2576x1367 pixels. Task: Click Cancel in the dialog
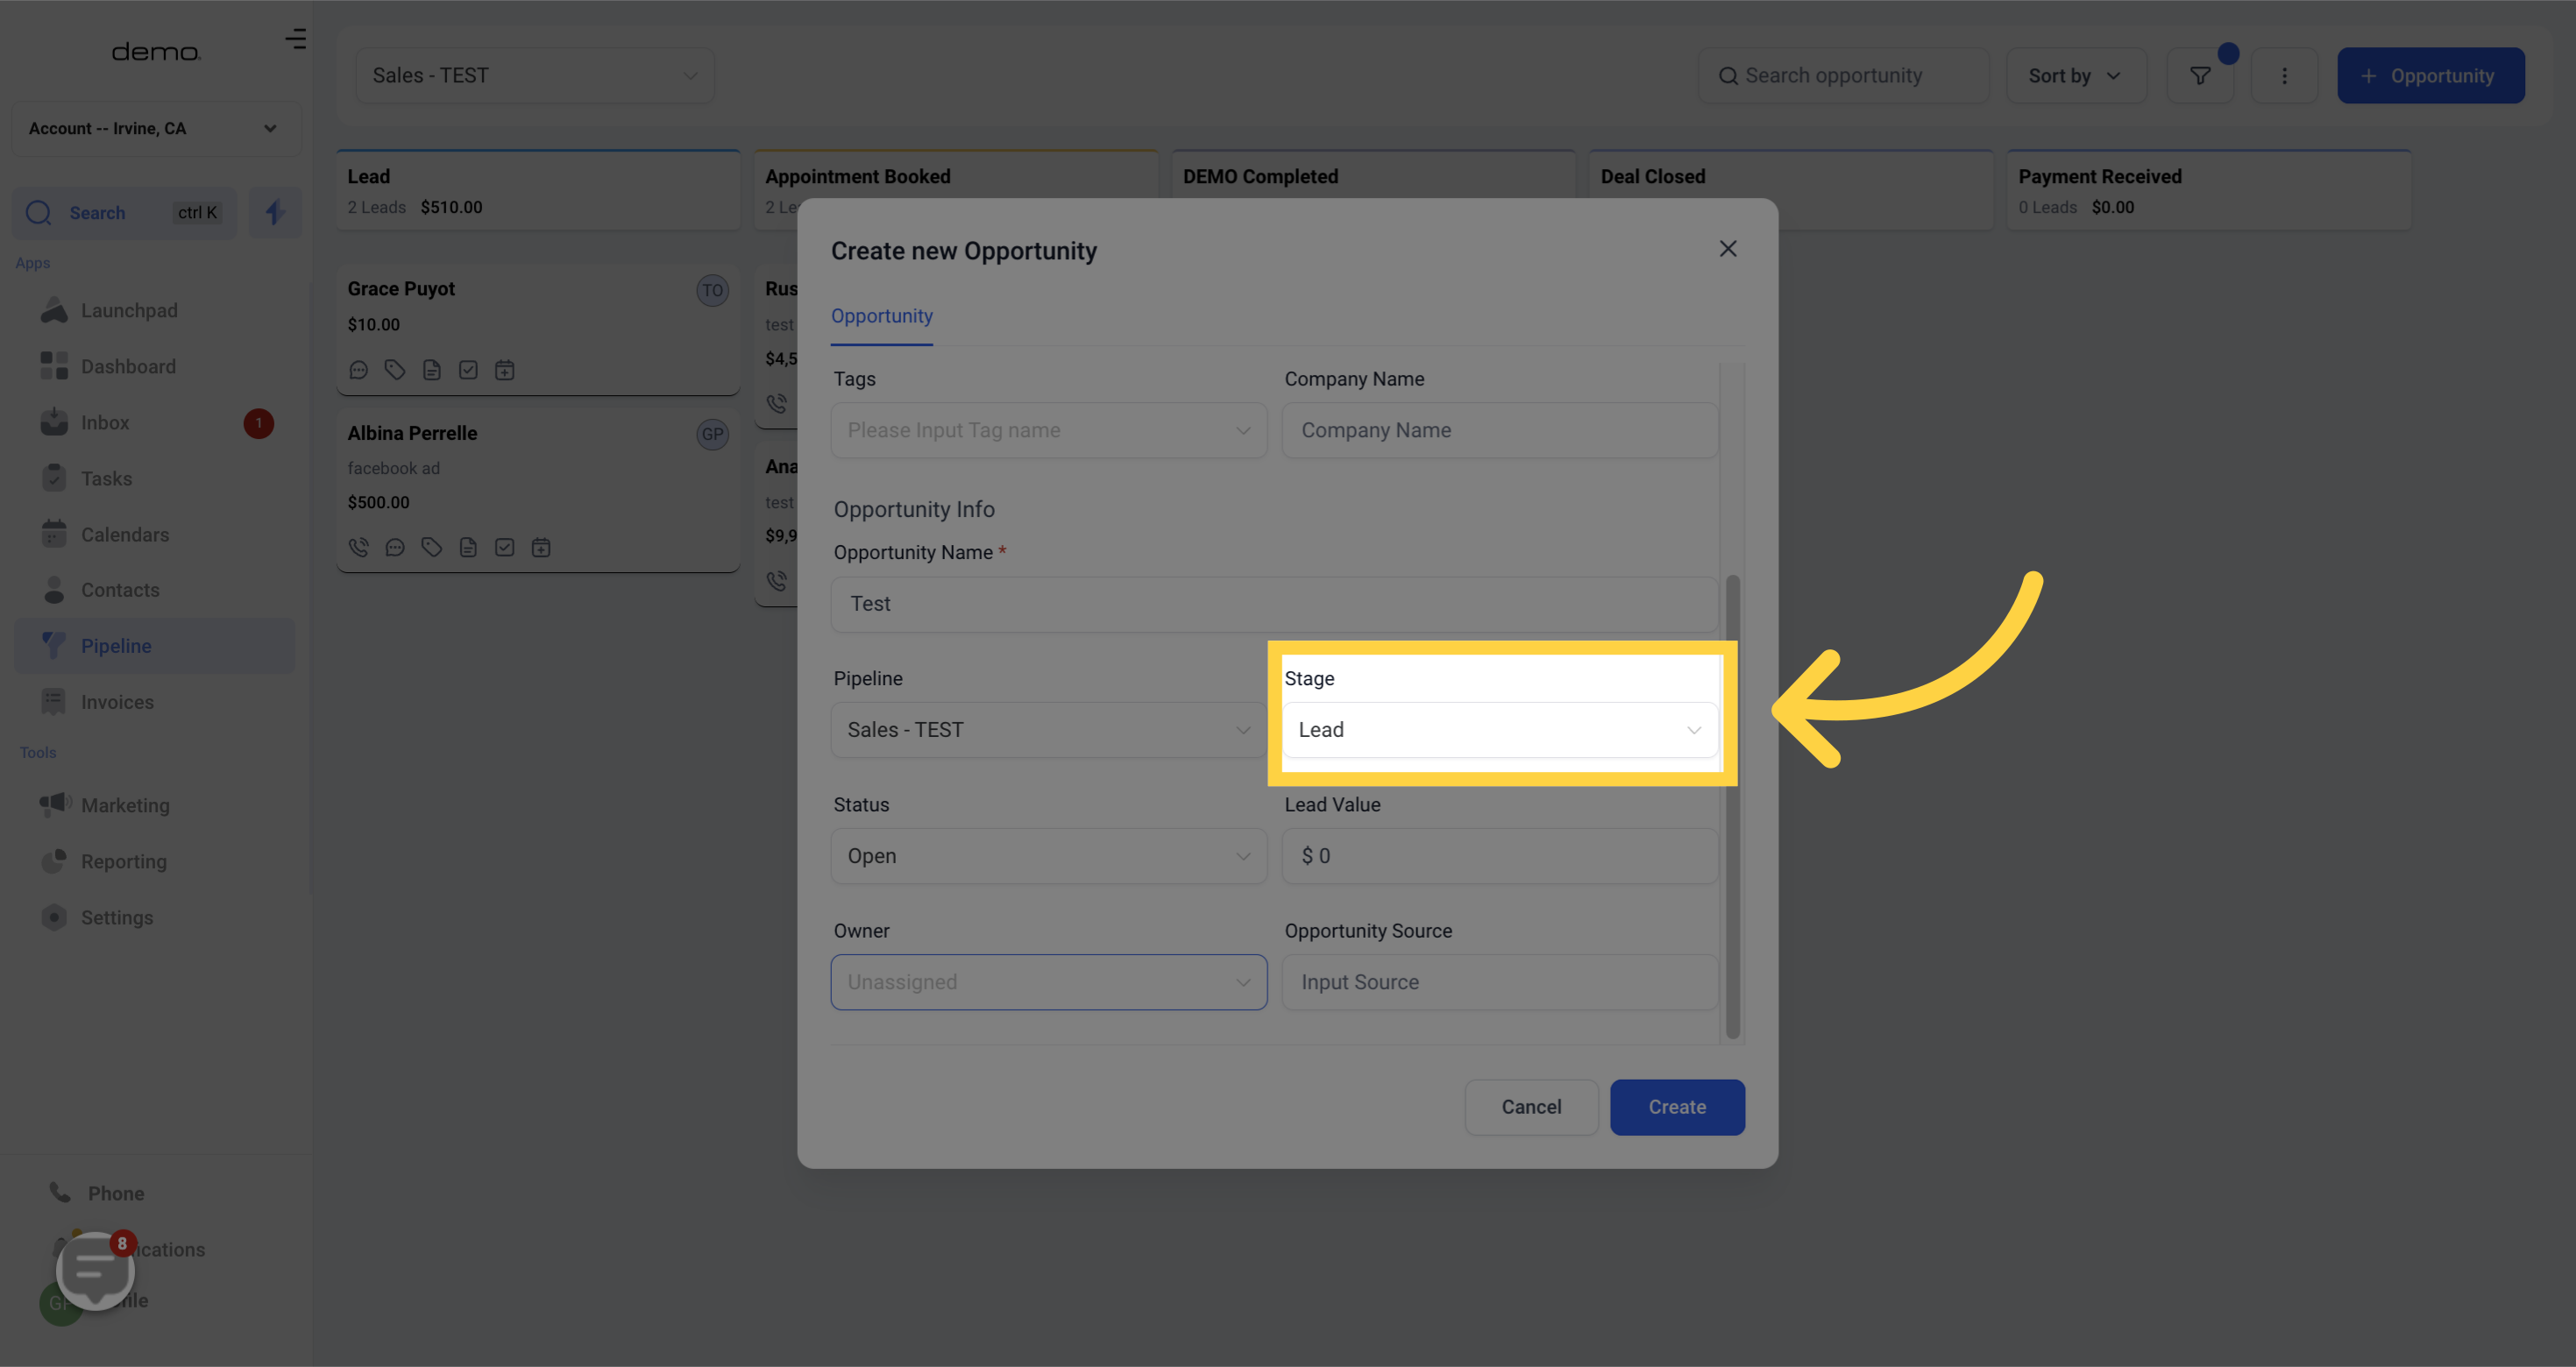point(1530,1107)
